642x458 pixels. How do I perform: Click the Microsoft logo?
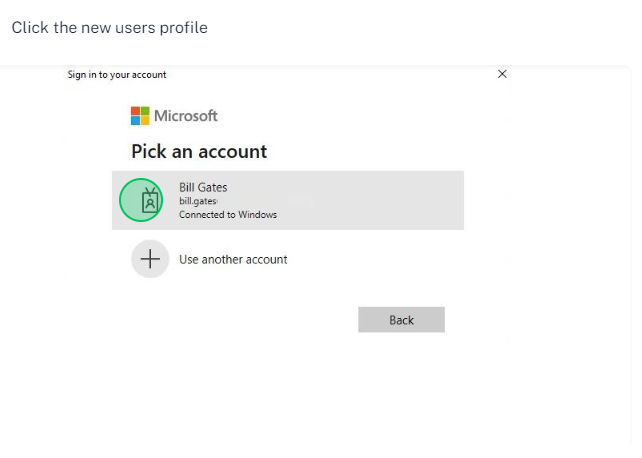(x=174, y=116)
